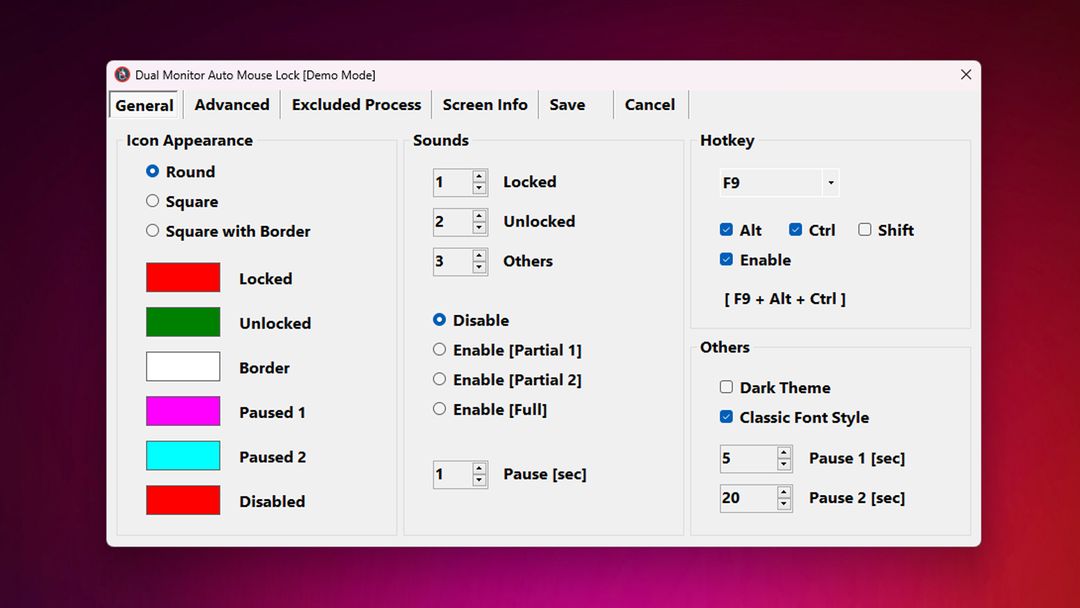This screenshot has height=608, width=1080.
Task: Open the Excluded Process tab
Action: click(356, 105)
